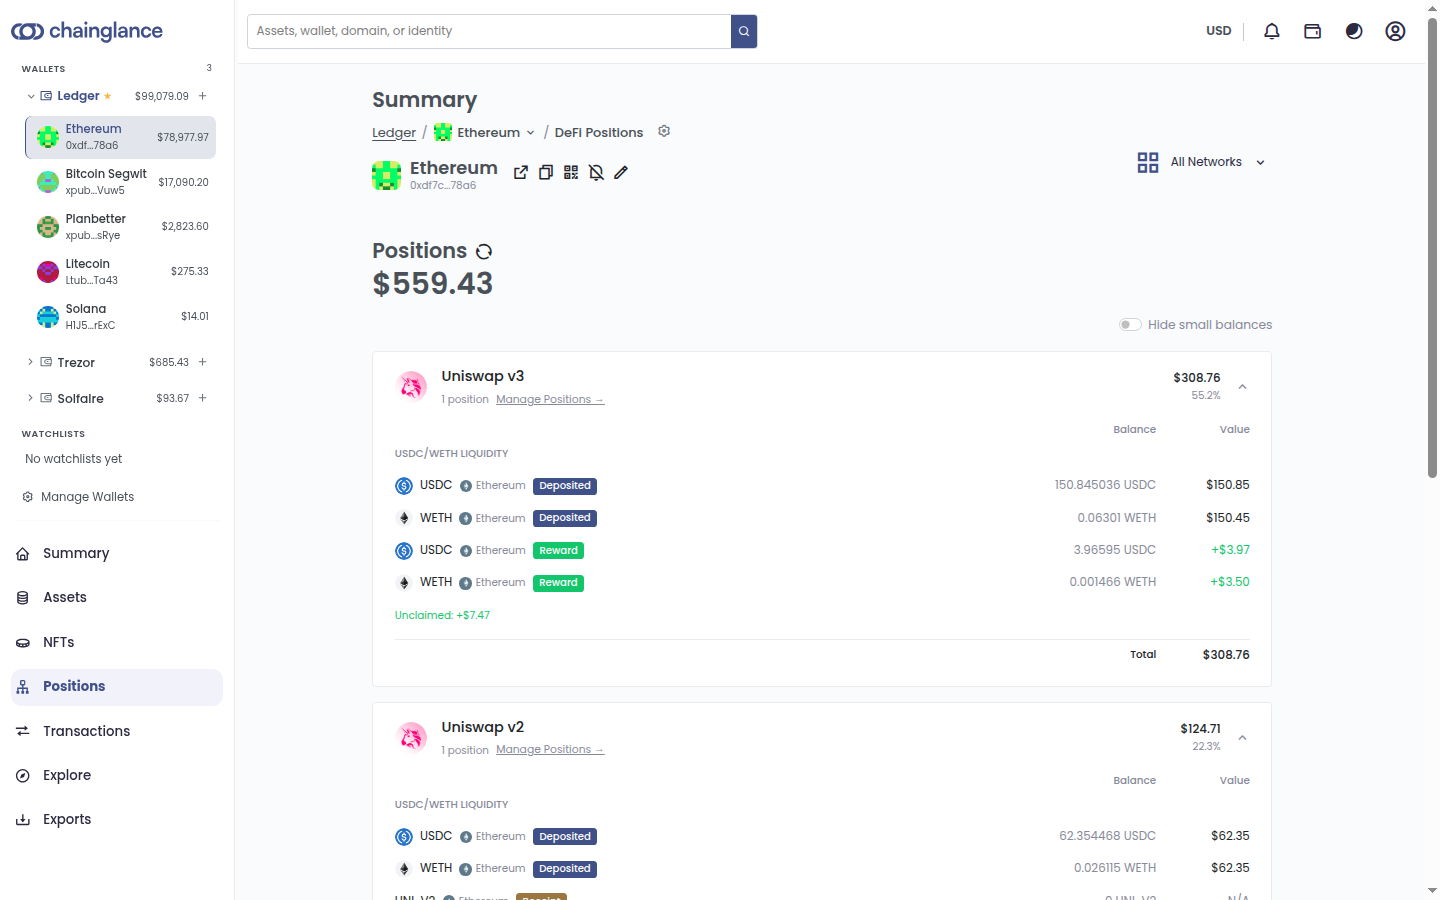The width and height of the screenshot is (1440, 900).
Task: Click Manage Positions link for Uniswap v3
Action: [550, 400]
